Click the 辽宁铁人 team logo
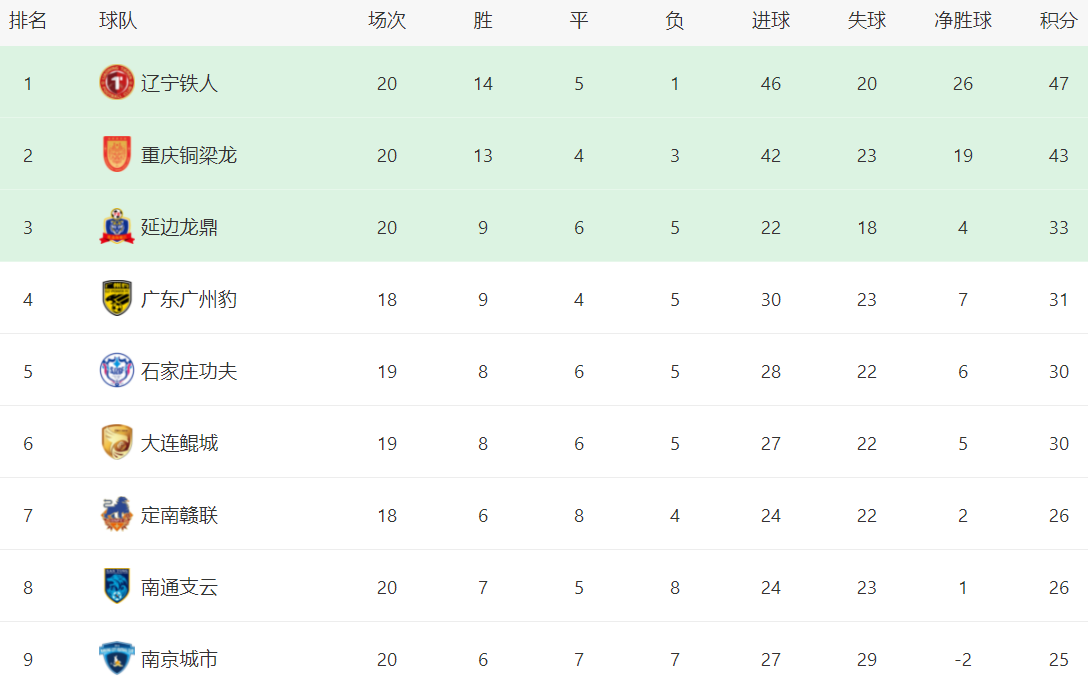Viewport: 1088px width, 692px height. tap(117, 83)
